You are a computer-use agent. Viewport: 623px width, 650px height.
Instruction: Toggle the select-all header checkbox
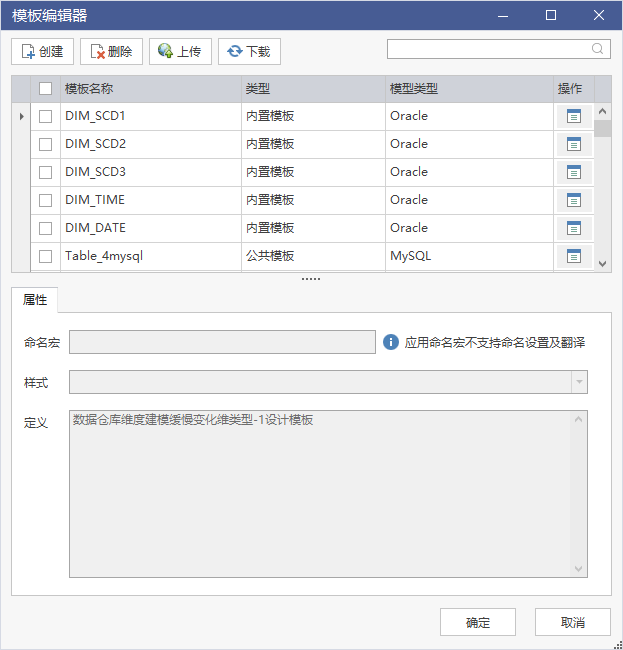(45, 88)
